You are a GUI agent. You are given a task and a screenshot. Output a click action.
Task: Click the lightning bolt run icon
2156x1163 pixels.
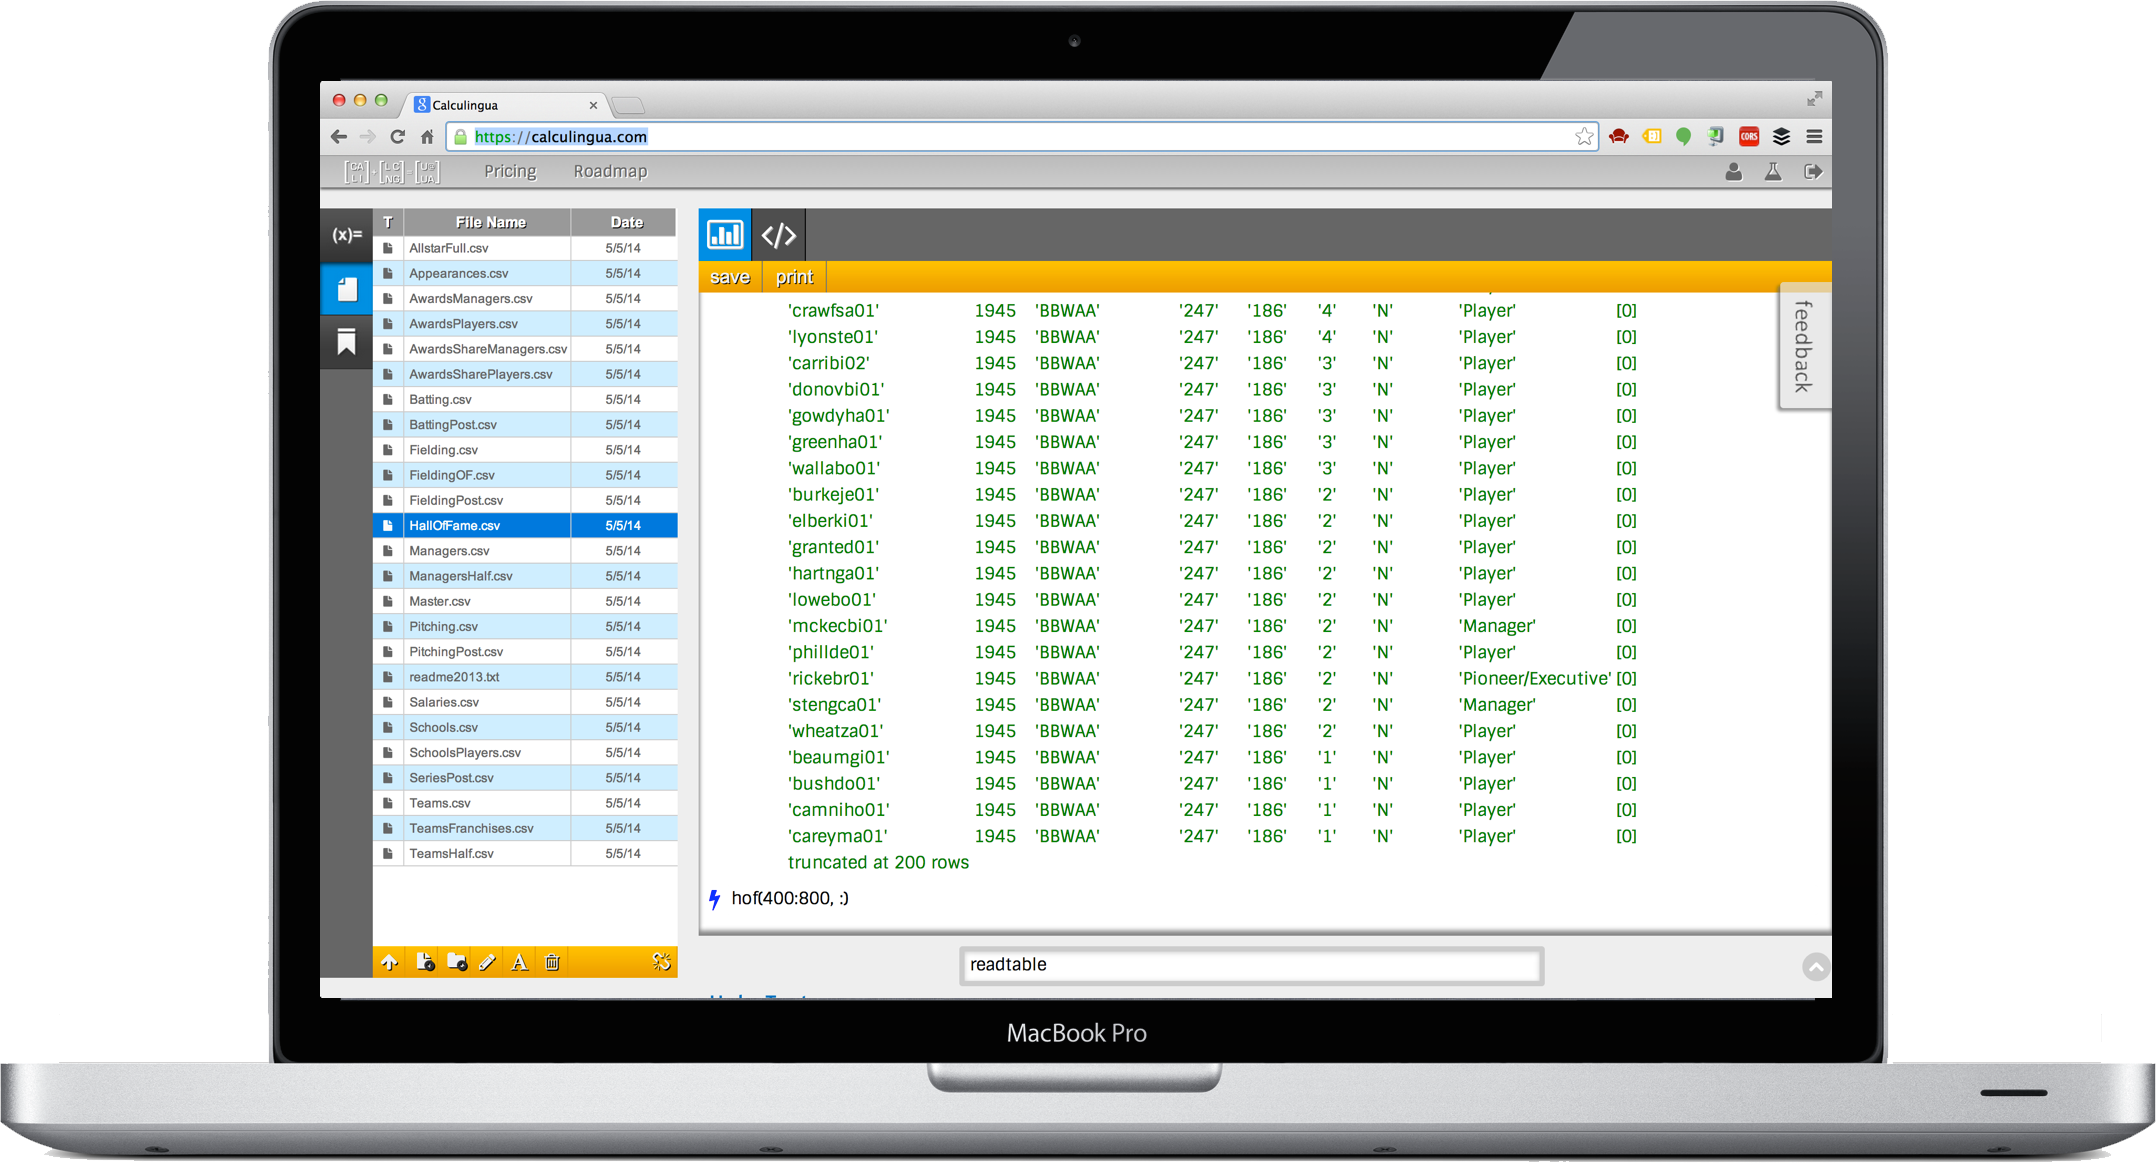(715, 899)
